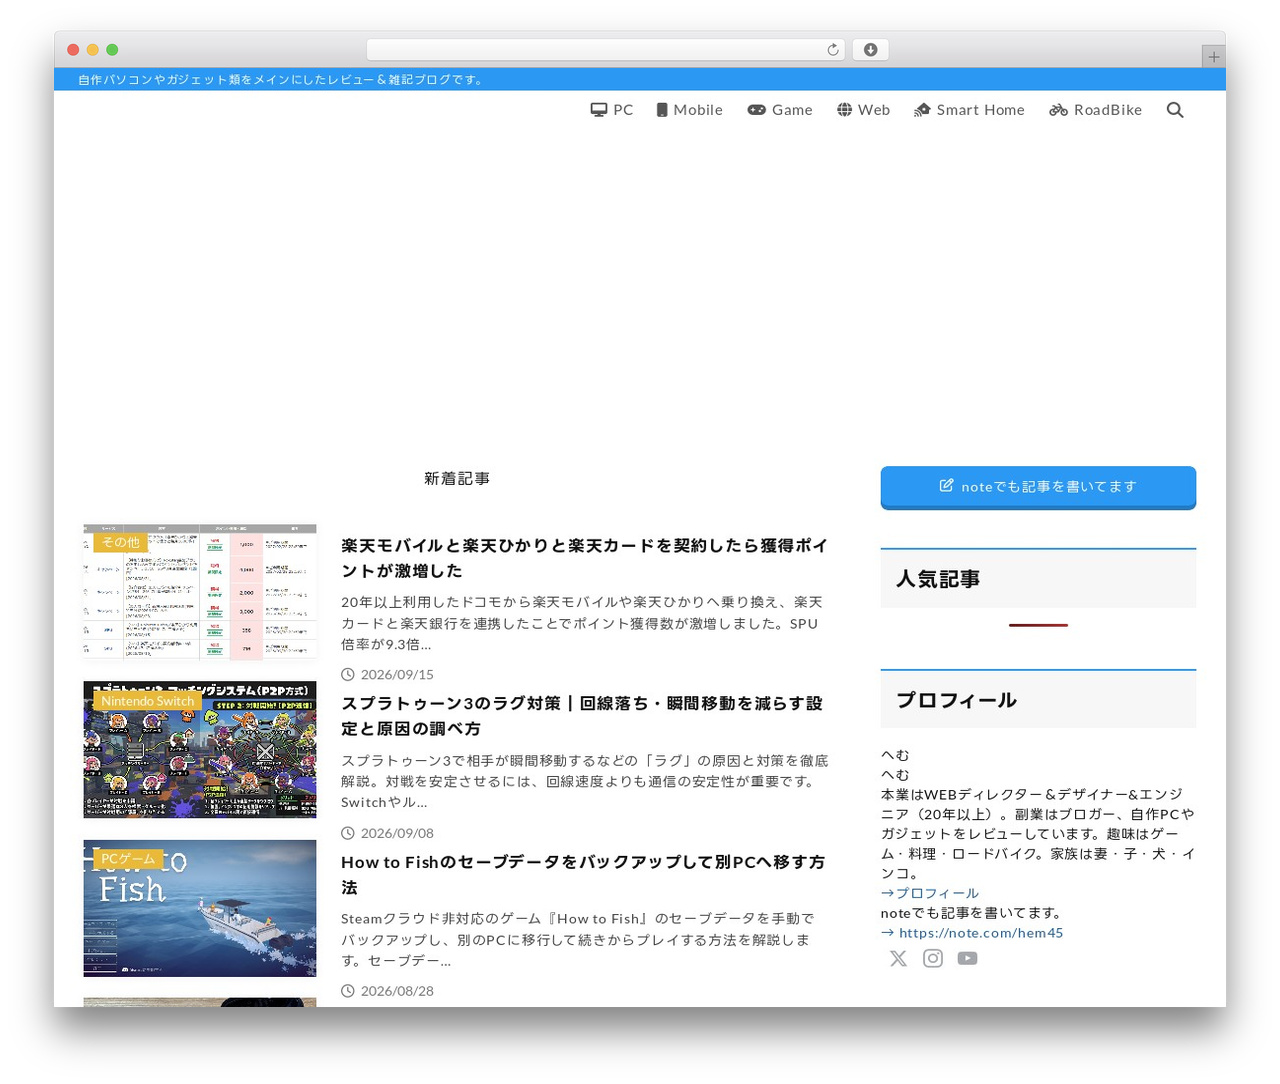
Task: Open the Web menu category
Action: [863, 110]
